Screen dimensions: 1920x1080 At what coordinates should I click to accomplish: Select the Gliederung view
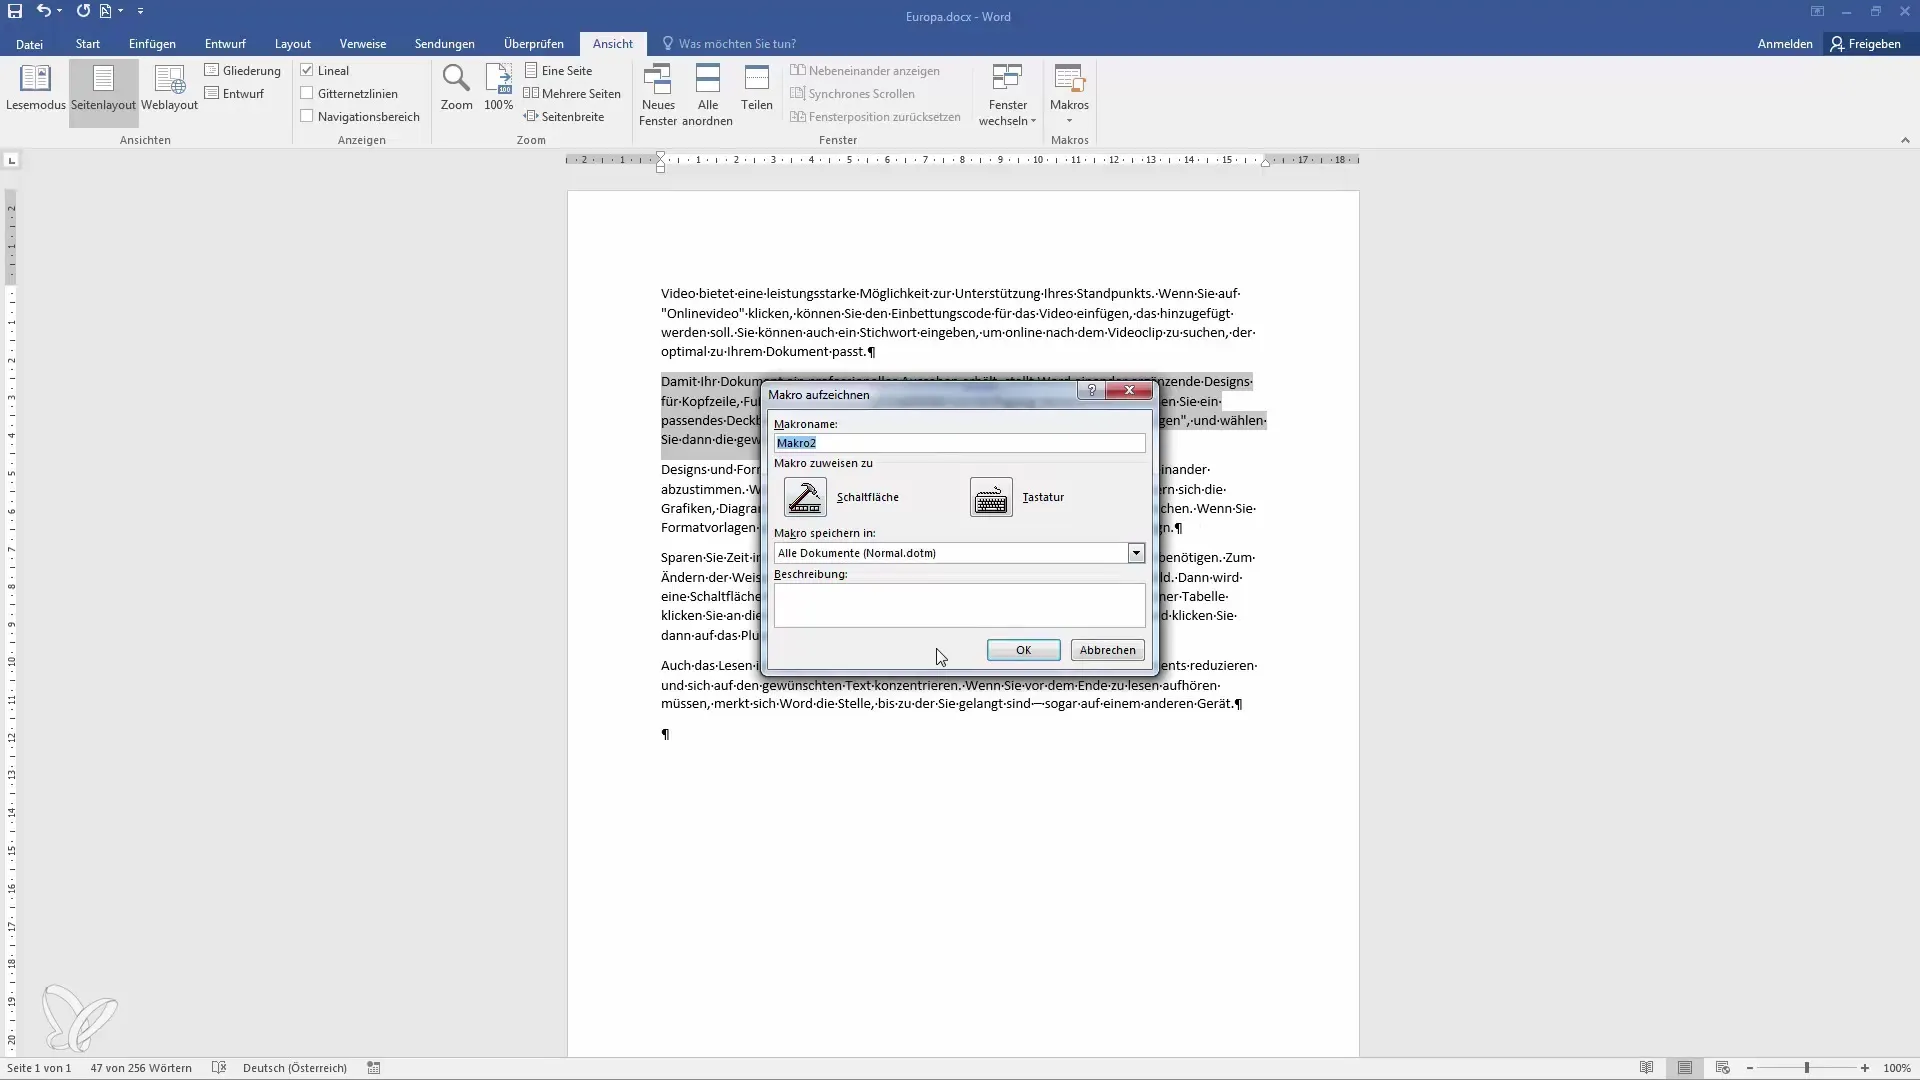pyautogui.click(x=242, y=71)
